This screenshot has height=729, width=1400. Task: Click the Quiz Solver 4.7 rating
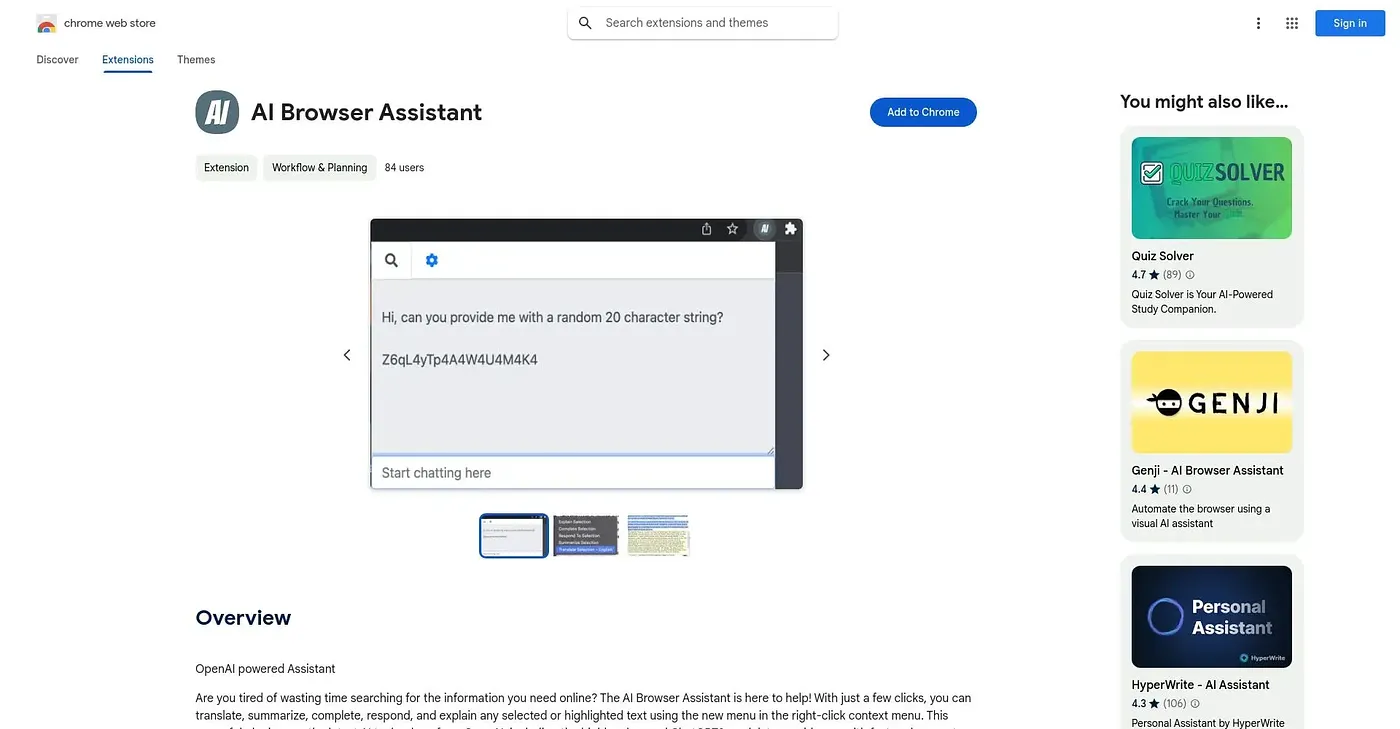point(1139,275)
